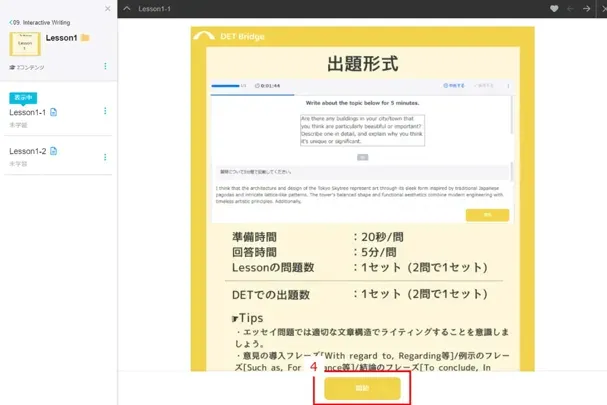Screen dimensions: 607x405
Task: Click the DET Bridge logo
Action: [x=229, y=36]
